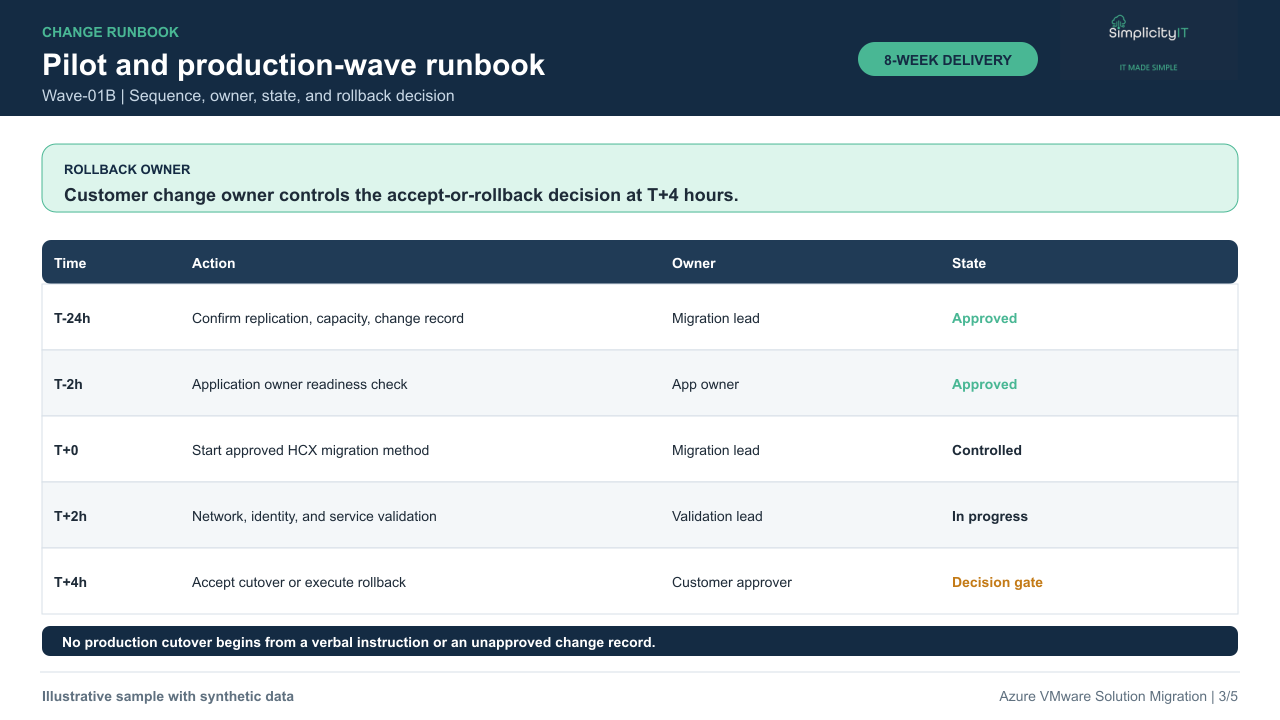Image resolution: width=1280 pixels, height=720 pixels.
Task: Click the 8-WEEK DELIVERY badge
Action: (x=948, y=59)
